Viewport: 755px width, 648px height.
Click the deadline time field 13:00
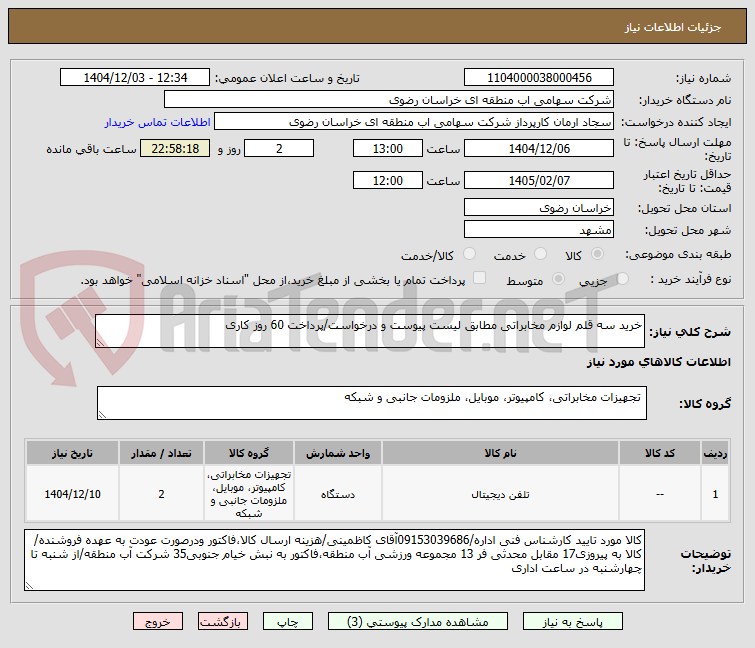point(388,148)
